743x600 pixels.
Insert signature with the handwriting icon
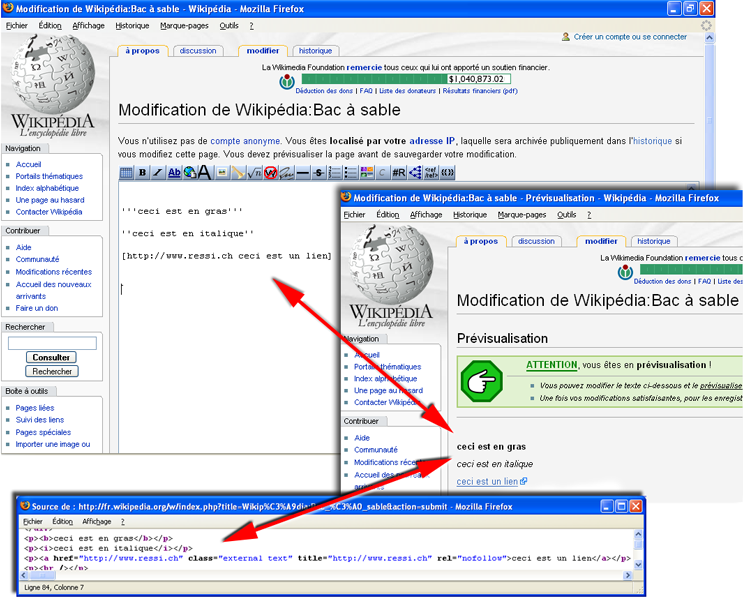click(x=287, y=173)
